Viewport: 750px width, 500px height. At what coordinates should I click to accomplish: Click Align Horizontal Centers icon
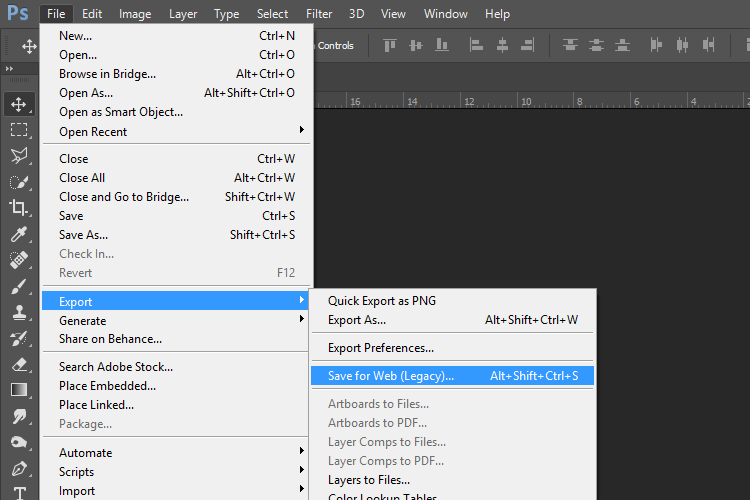point(502,45)
